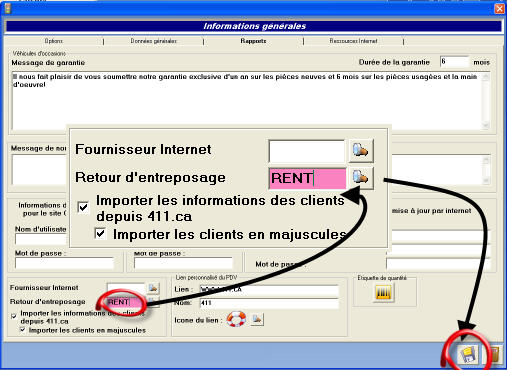Viewport: 507px width, 370px height.
Task: Switch to the Options tab
Action: 54,41
